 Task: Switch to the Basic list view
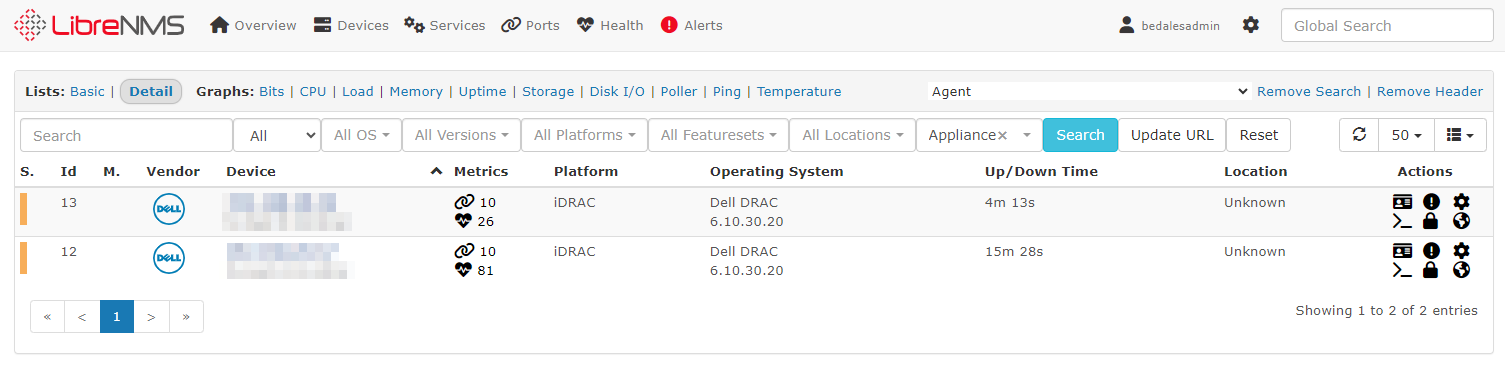click(87, 91)
